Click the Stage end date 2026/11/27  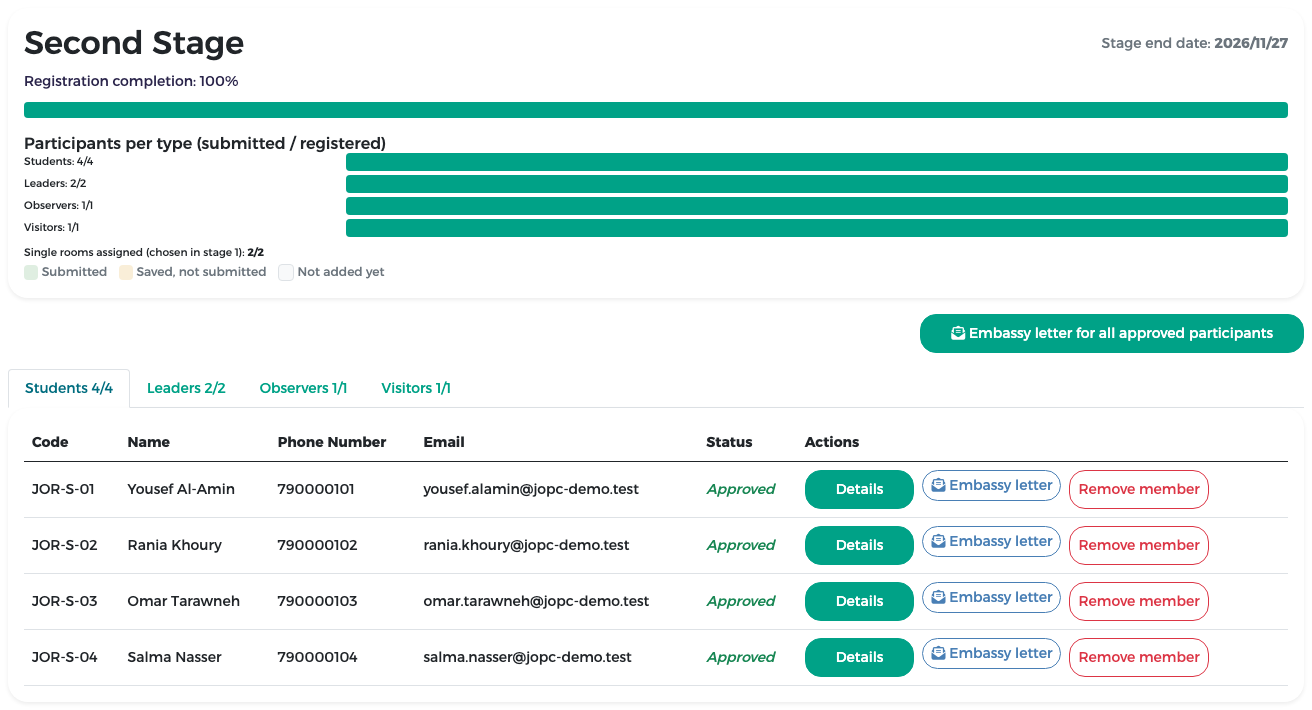click(x=1194, y=44)
